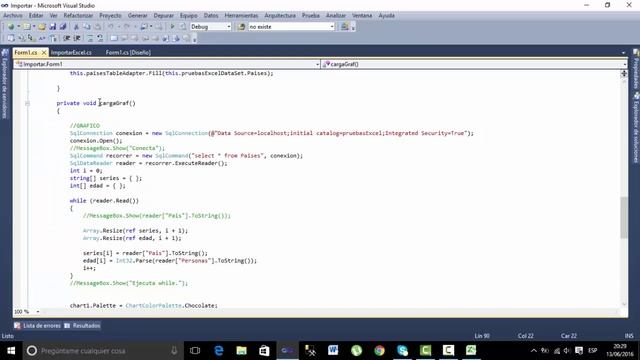The width and height of the screenshot is (640, 360).
Task: Open the Generar menu
Action: [138, 16]
